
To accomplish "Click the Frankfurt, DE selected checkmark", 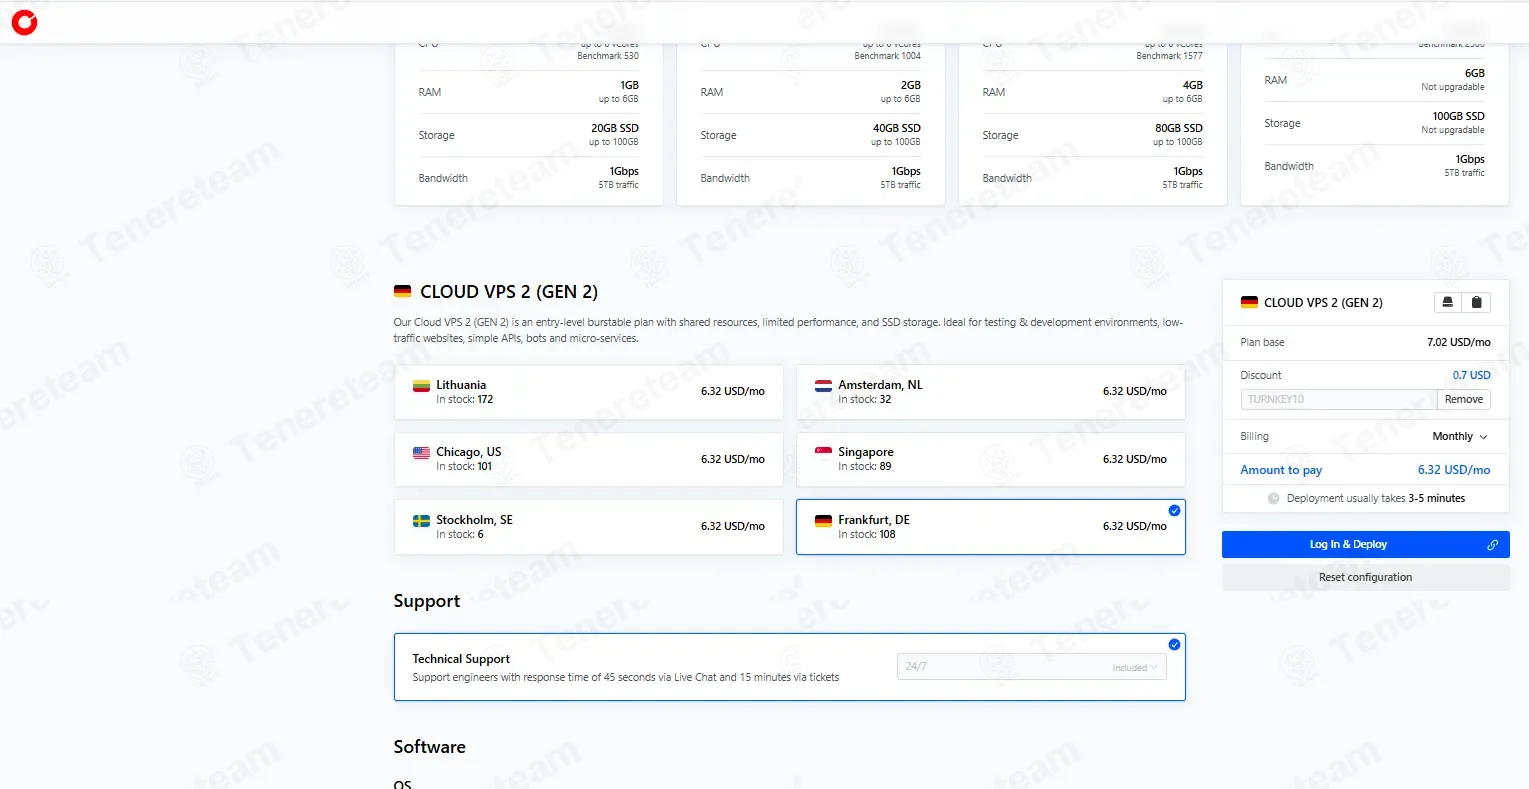I will pyautogui.click(x=1174, y=510).
